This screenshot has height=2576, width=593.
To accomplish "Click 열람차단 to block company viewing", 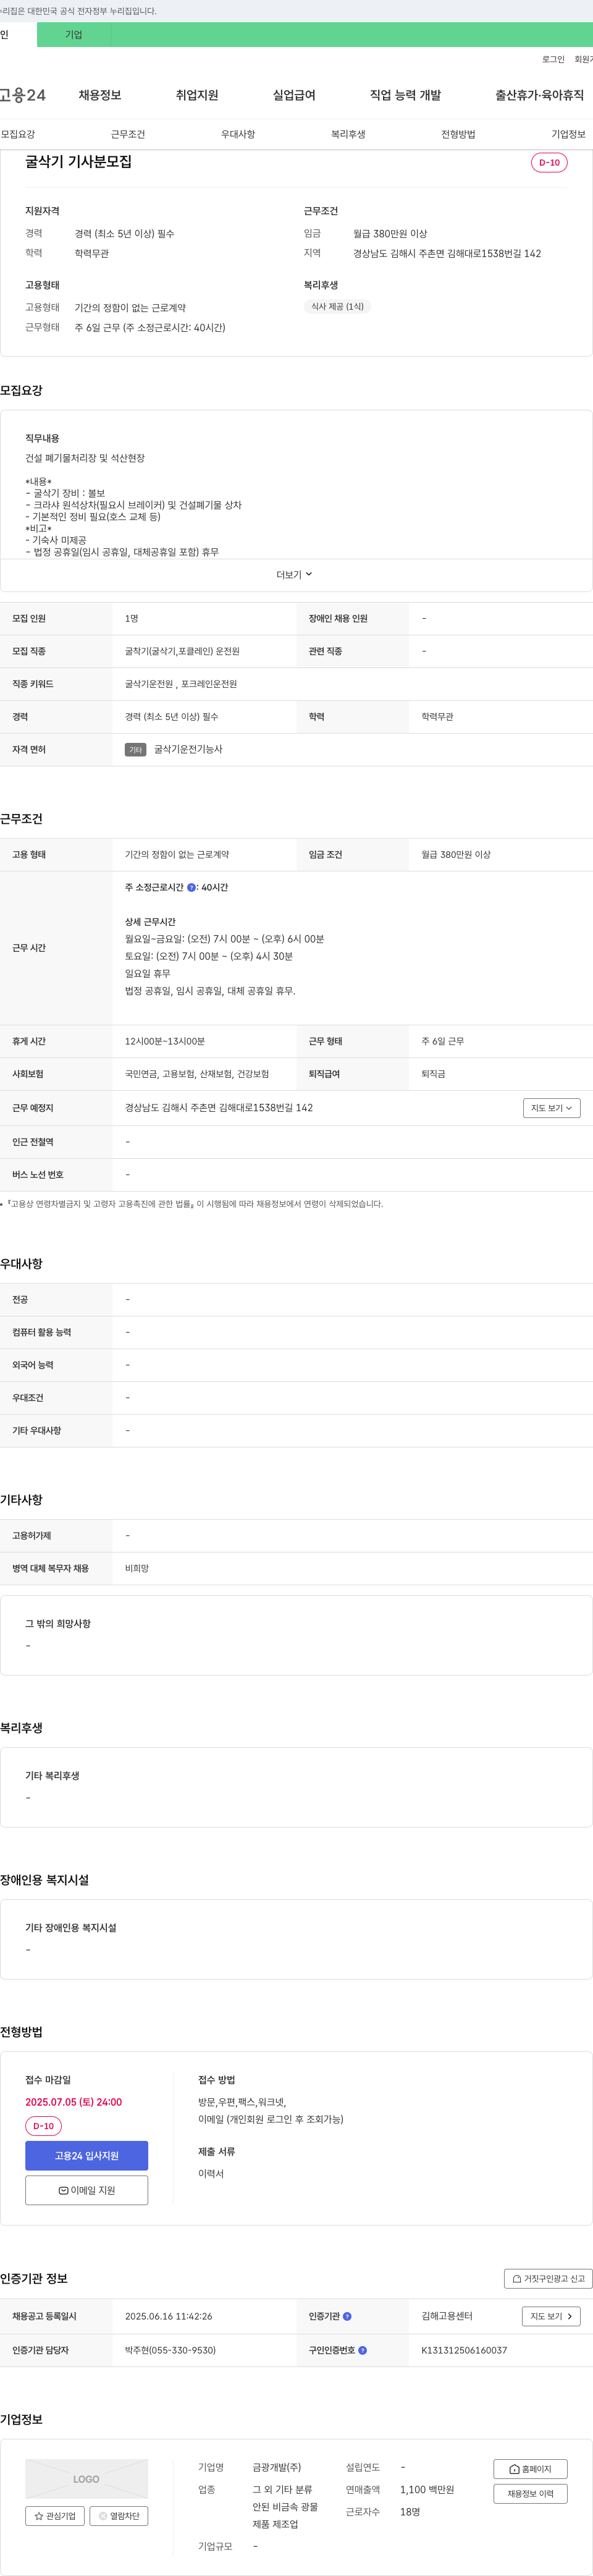I will (119, 2515).
